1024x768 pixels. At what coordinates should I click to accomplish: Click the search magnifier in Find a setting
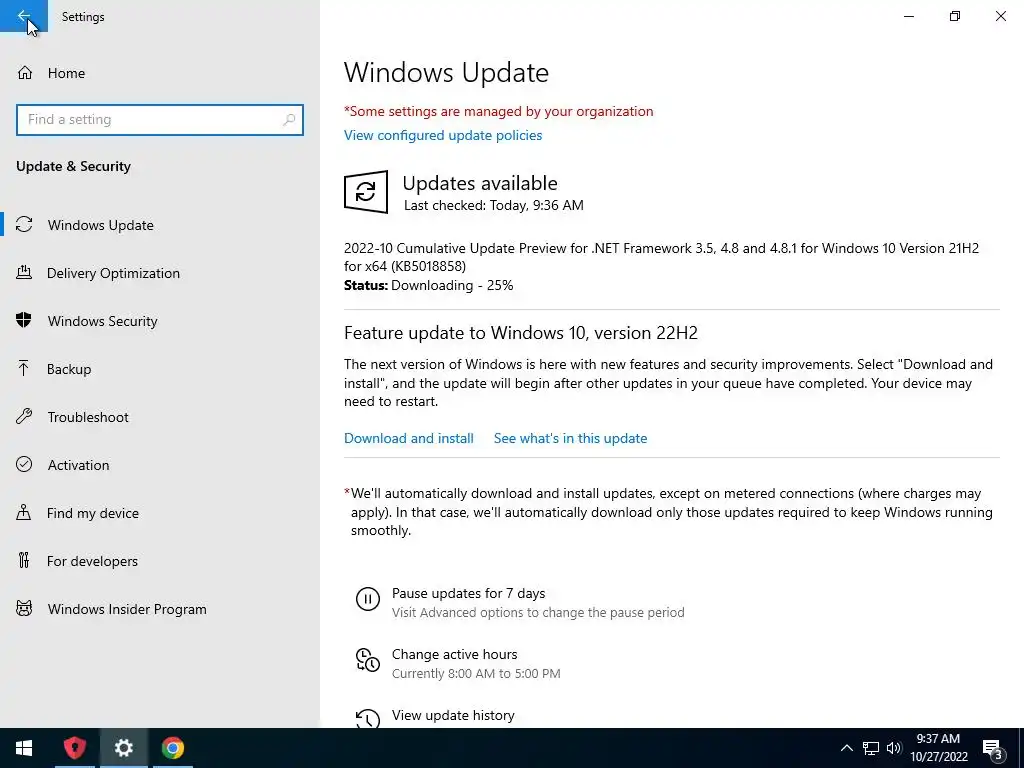point(289,120)
